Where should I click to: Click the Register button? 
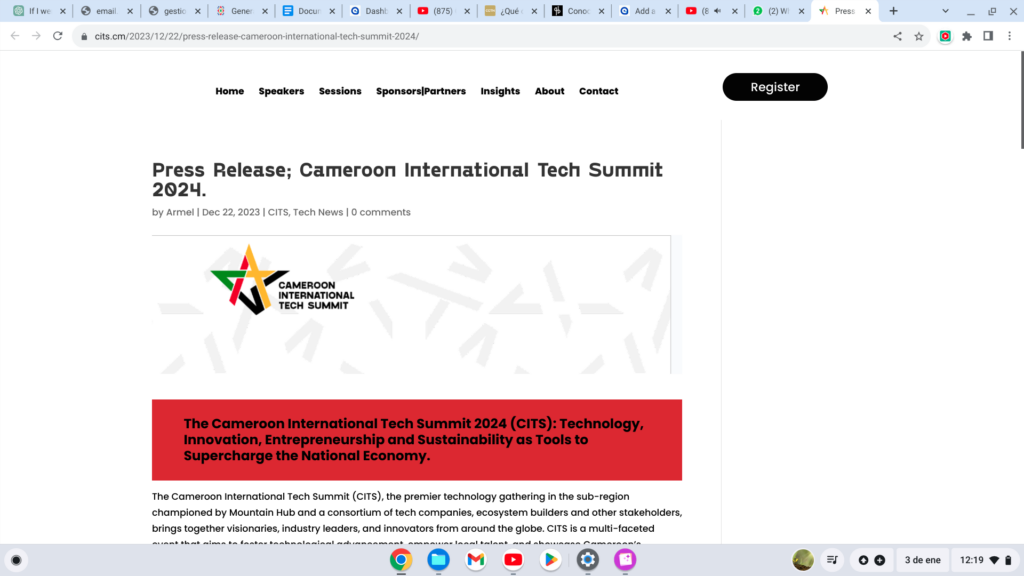[x=775, y=87]
